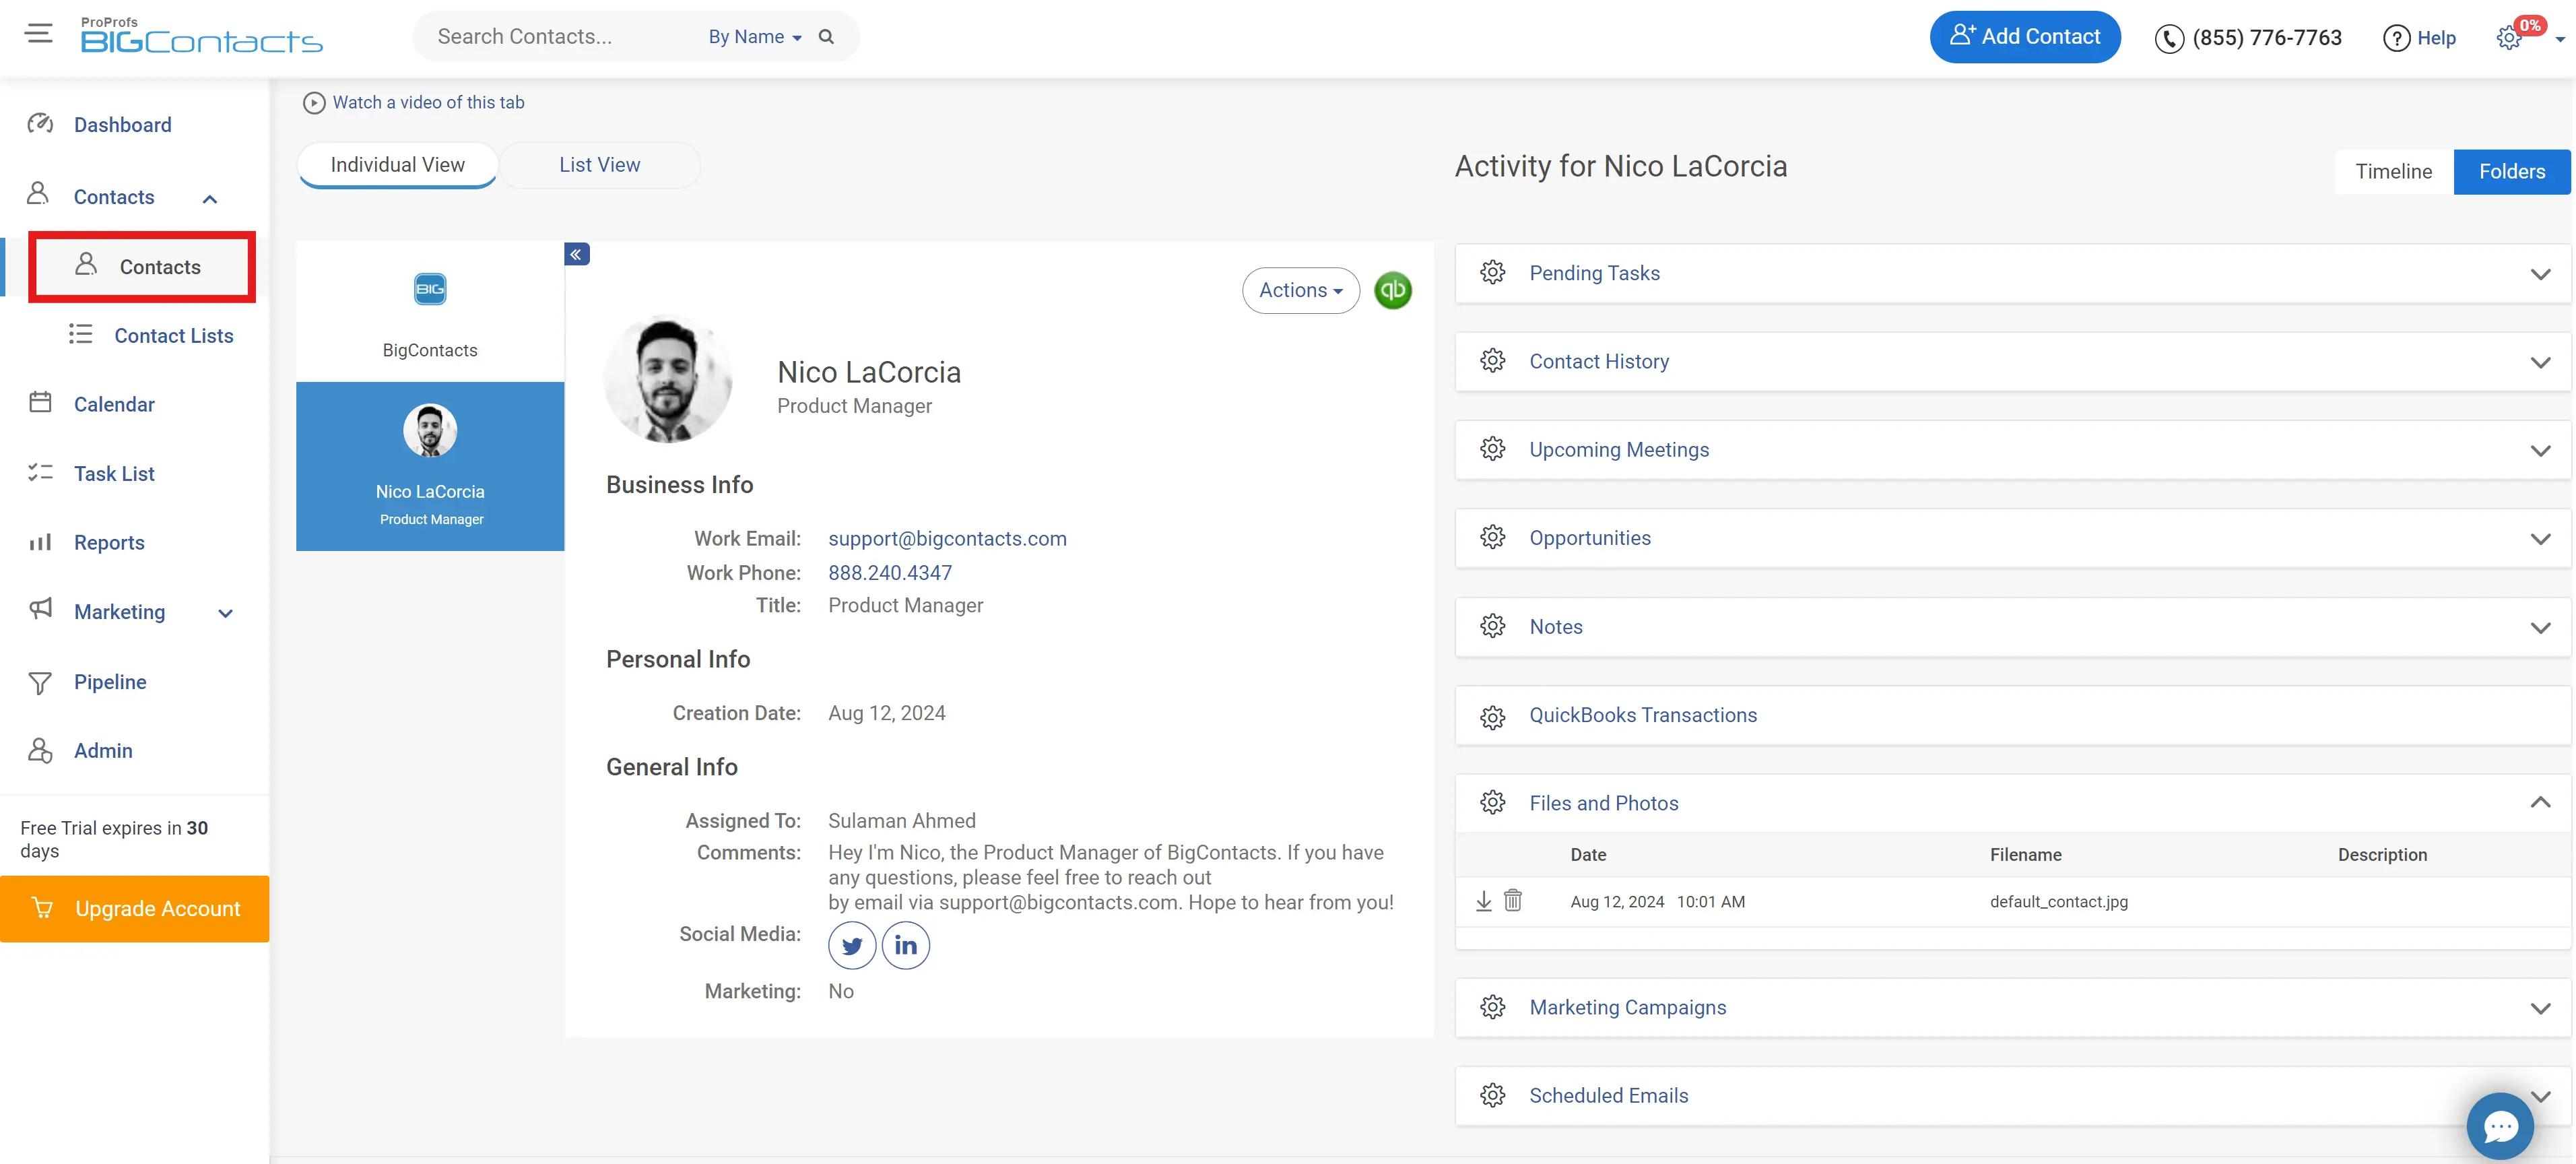Delete default_contact.jpg with trash icon
Viewport: 2576px width, 1164px height.
1512,901
